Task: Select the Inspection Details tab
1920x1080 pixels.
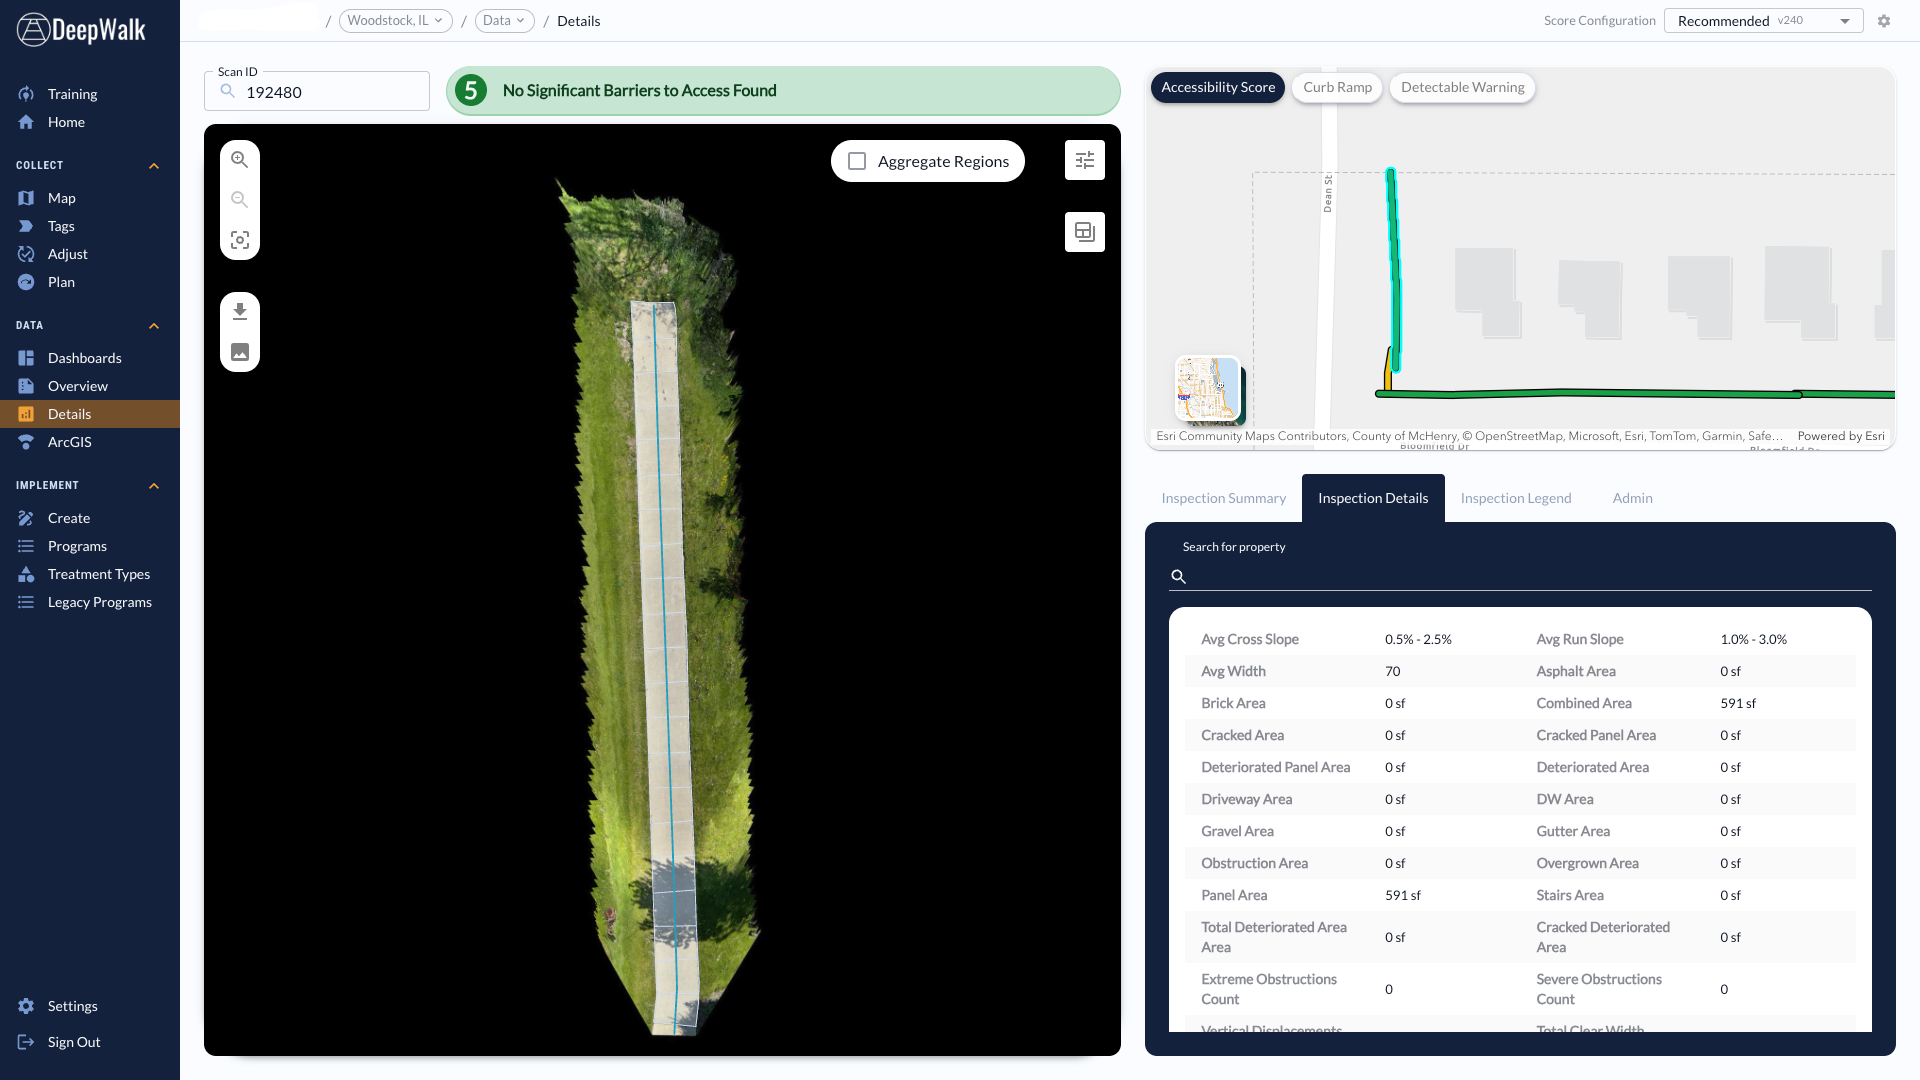Action: point(1373,498)
